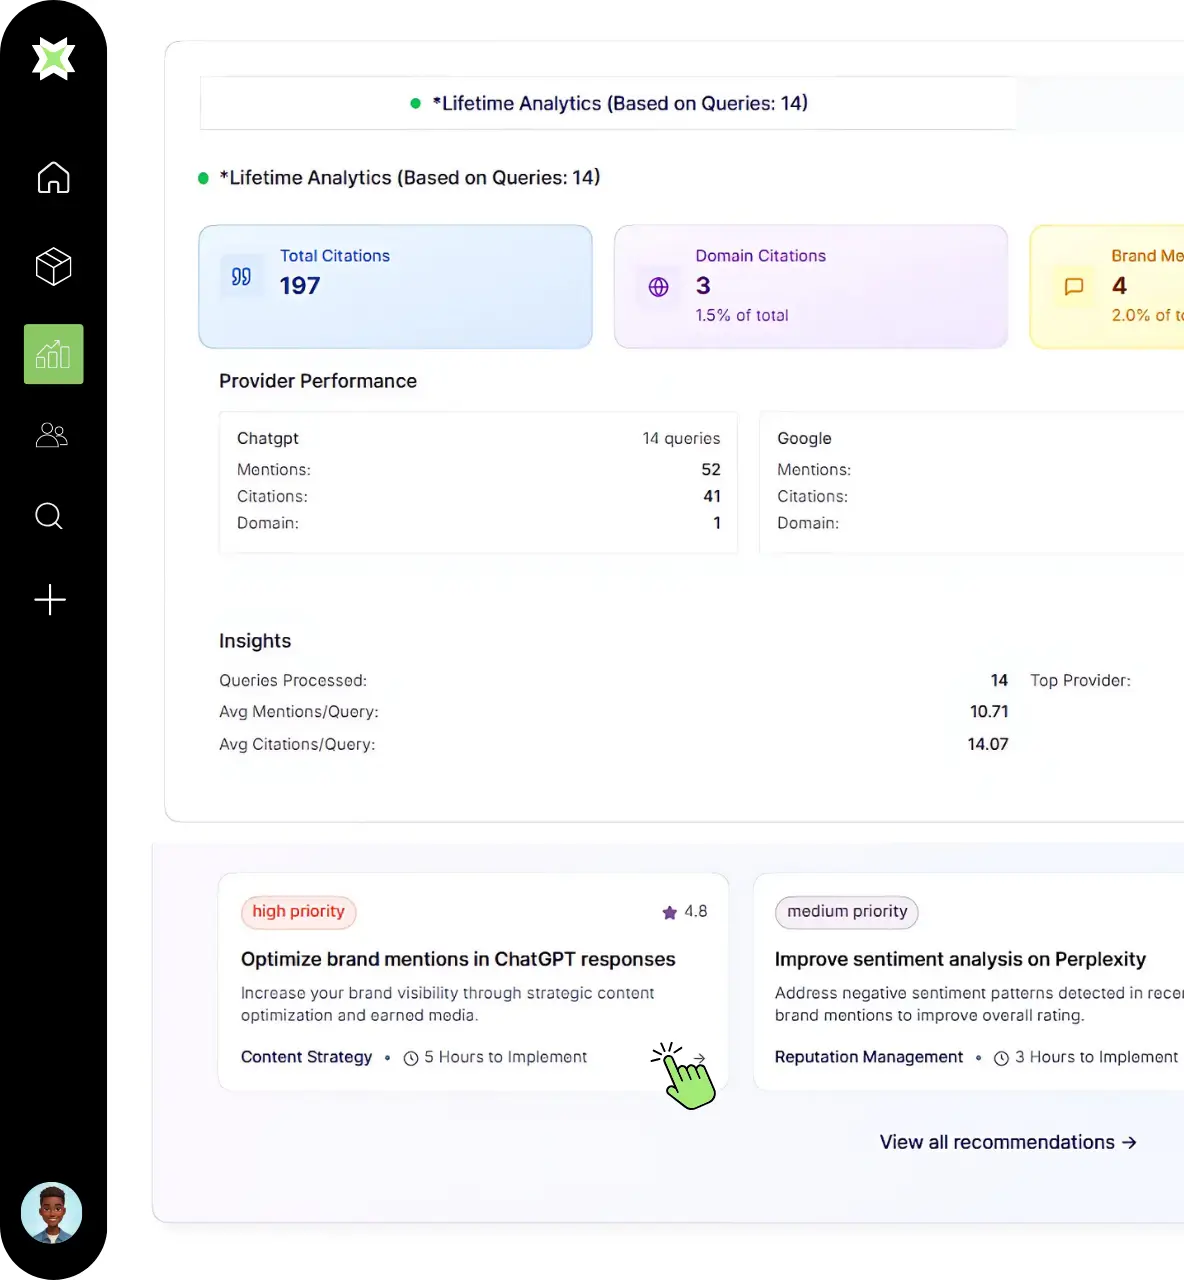Viewport: 1184px width, 1280px height.
Task: Click the Brand Mentions chat bubble icon
Action: [x=1074, y=287]
